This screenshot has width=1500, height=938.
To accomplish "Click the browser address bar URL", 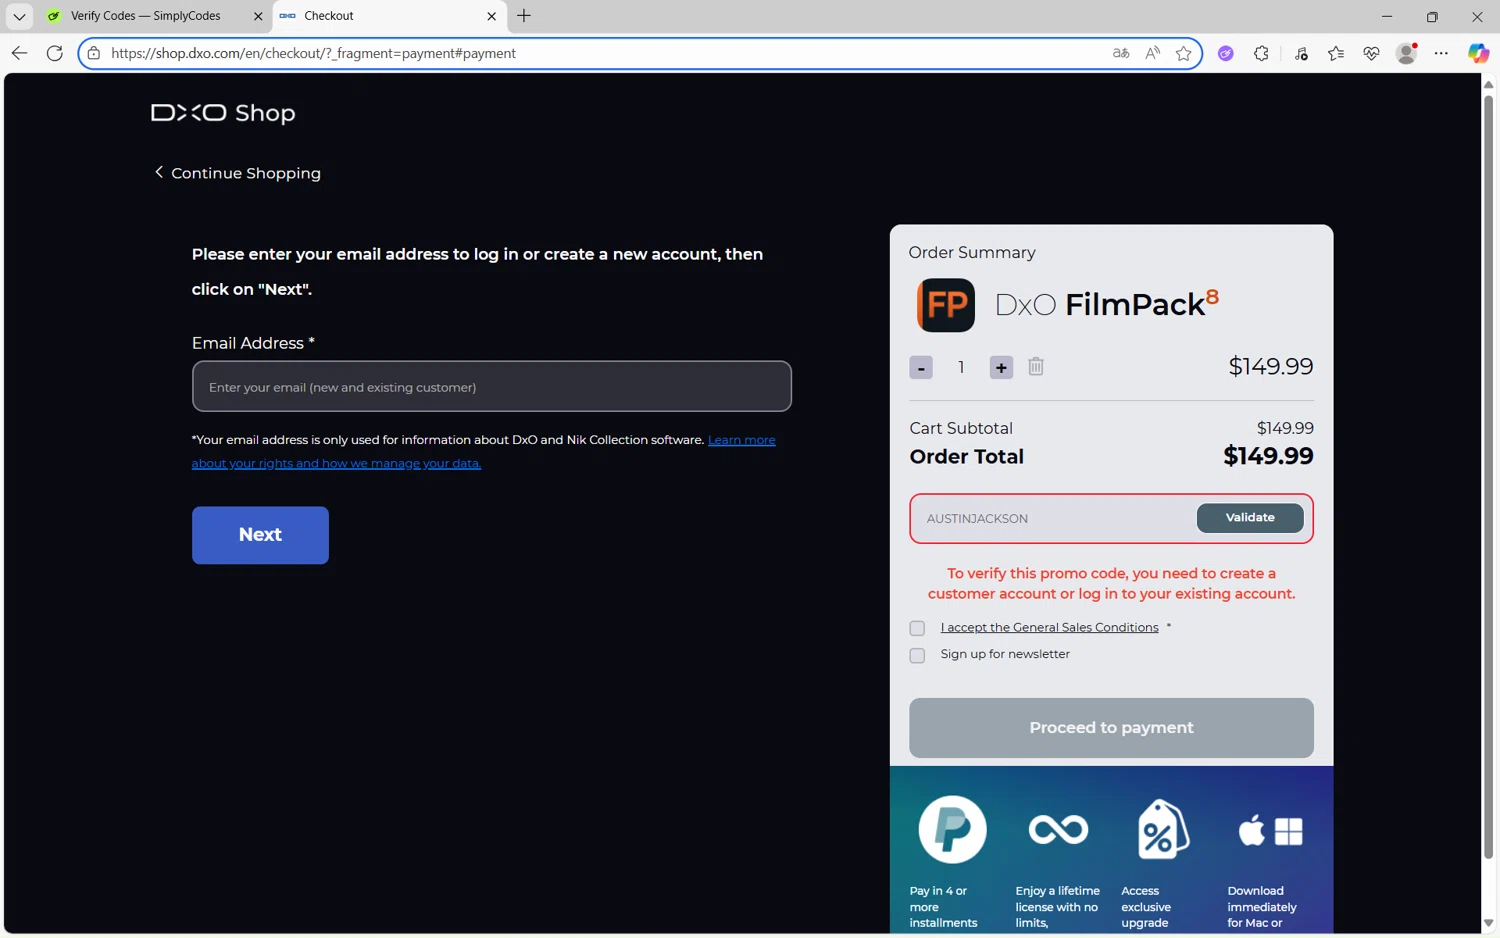I will pyautogui.click(x=313, y=53).
